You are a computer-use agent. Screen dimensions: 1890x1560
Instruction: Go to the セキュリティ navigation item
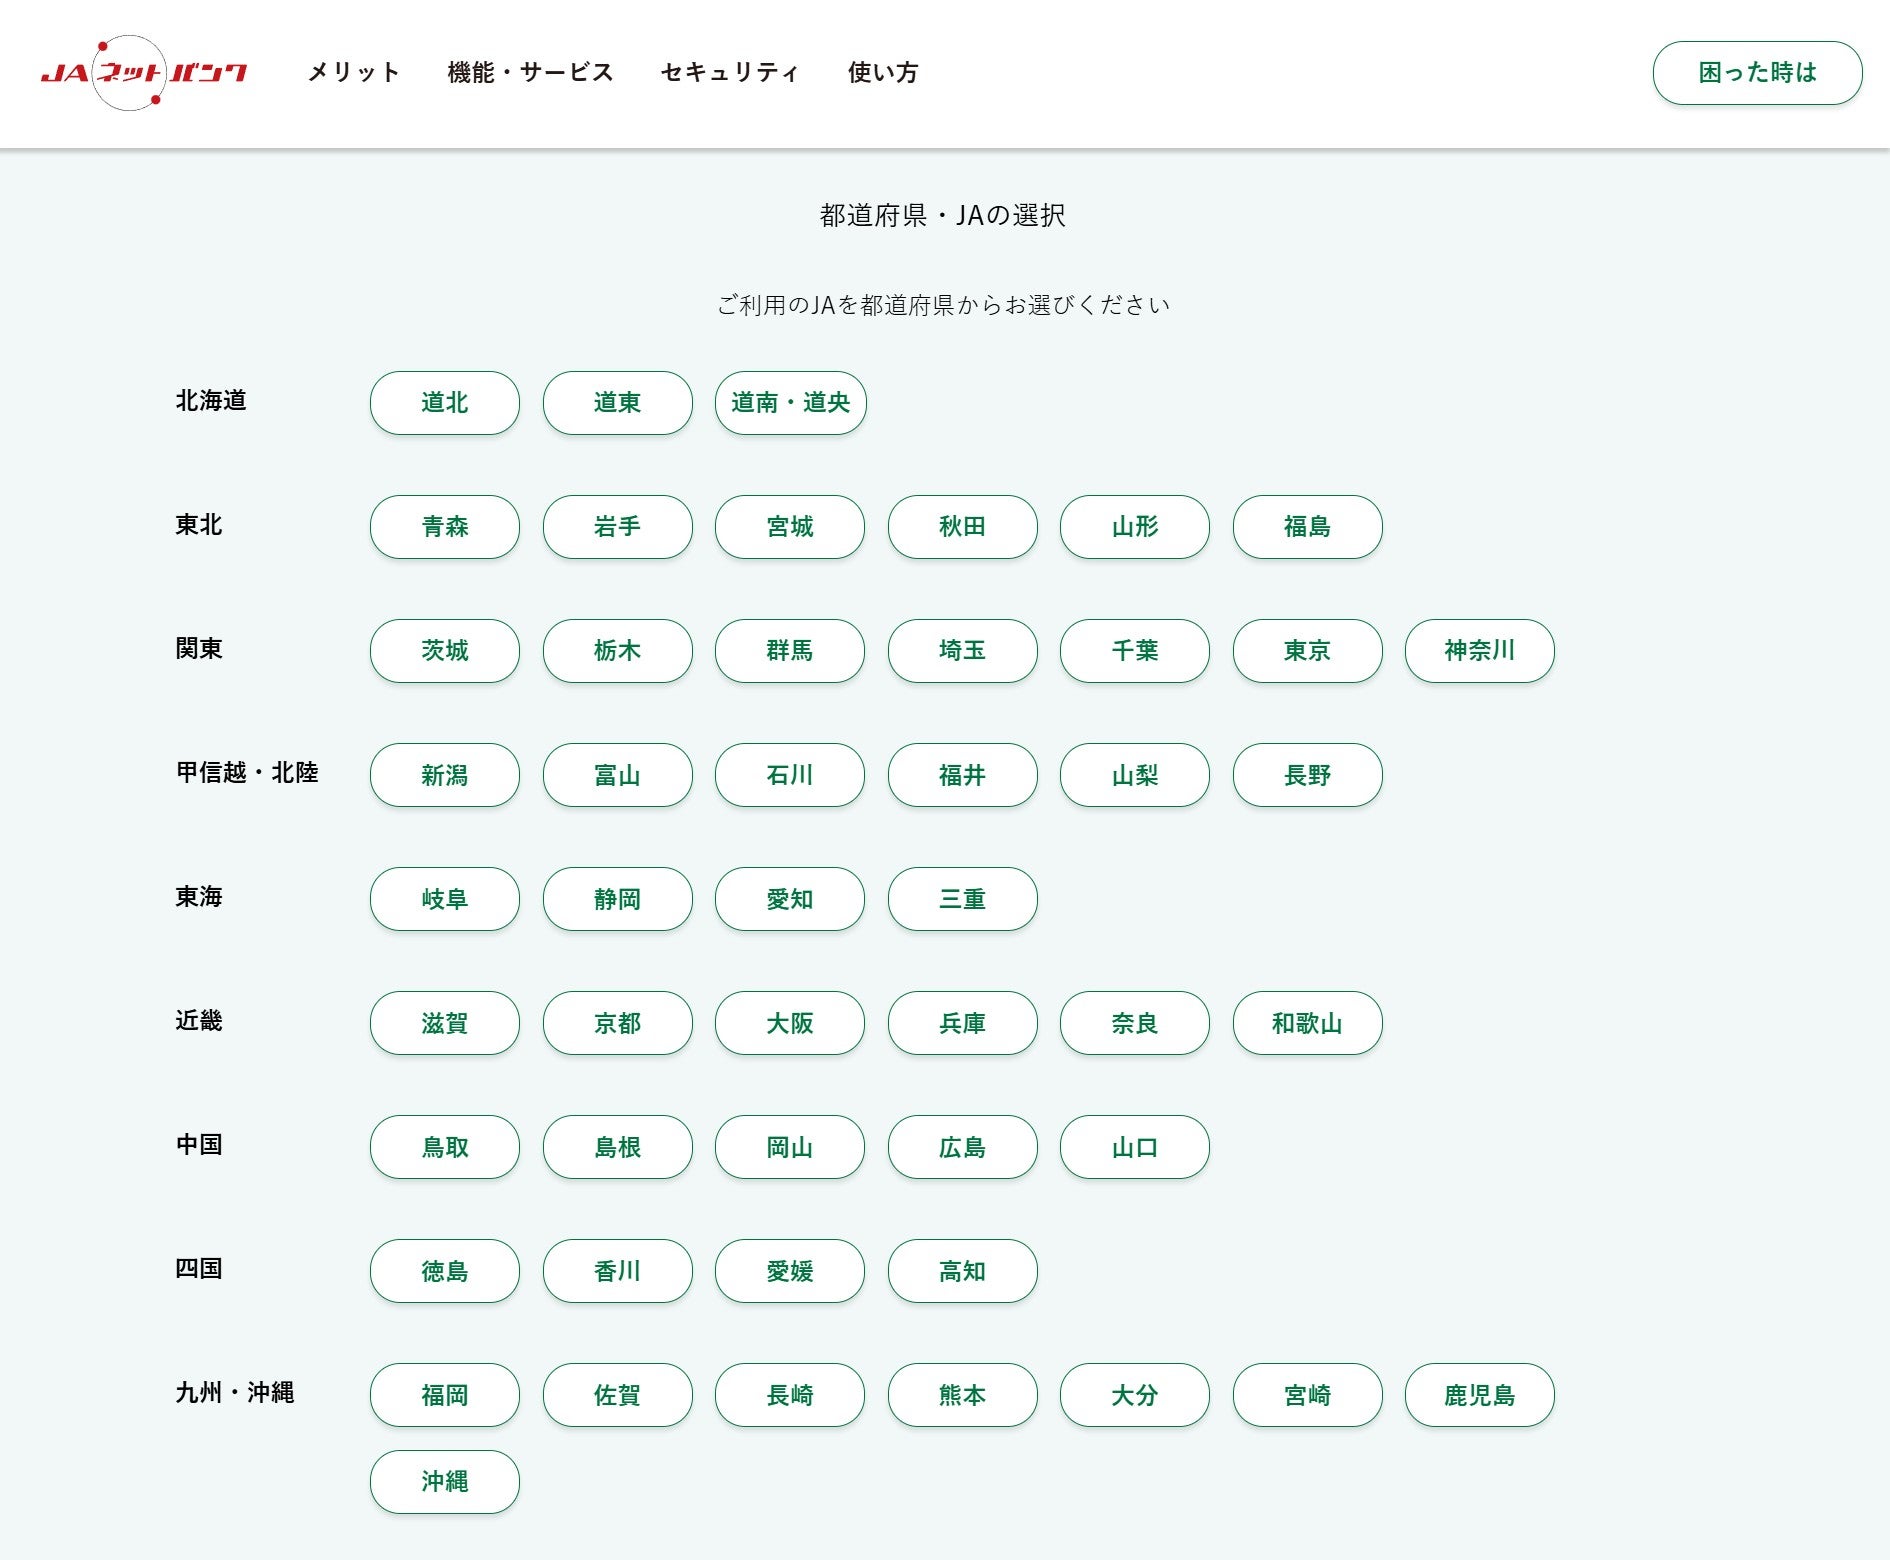pos(730,73)
